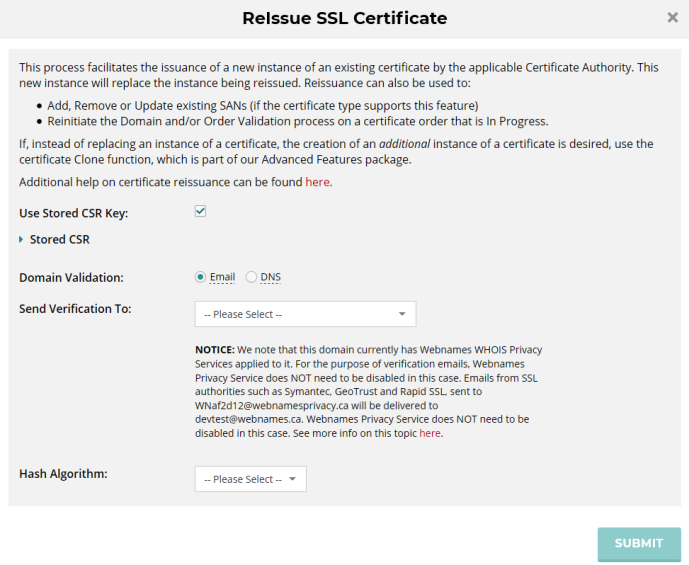Open the Hash Algorithm dropdown
Image resolution: width=689 pixels, height=565 pixels.
[x=250, y=479]
